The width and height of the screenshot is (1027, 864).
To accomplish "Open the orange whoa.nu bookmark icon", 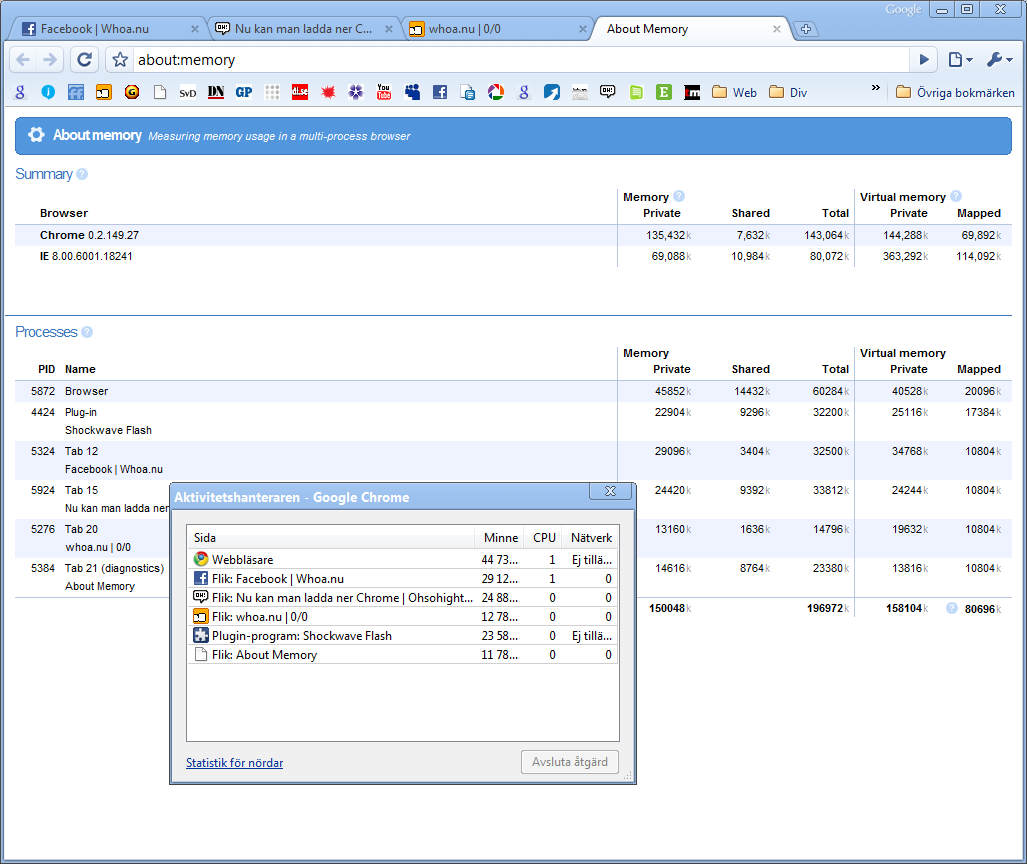I will point(103,92).
